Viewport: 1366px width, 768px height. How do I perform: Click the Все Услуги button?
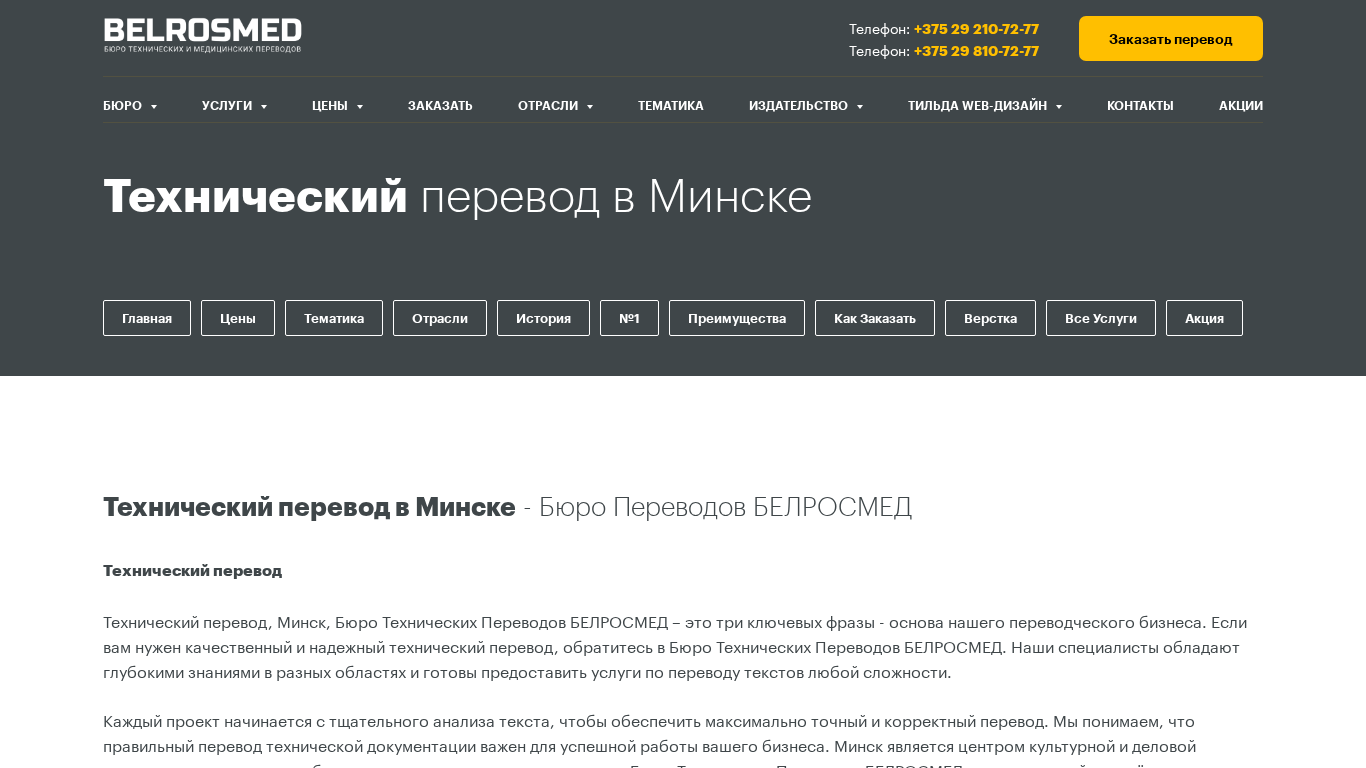[1101, 318]
